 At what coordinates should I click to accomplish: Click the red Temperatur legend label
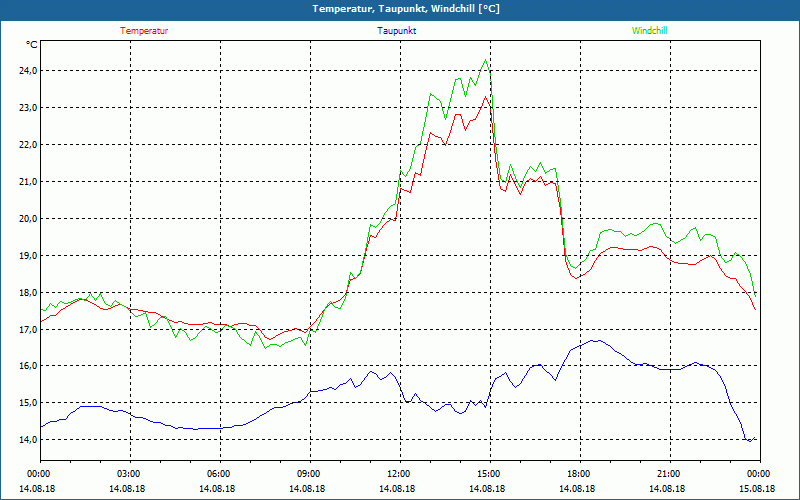point(144,31)
